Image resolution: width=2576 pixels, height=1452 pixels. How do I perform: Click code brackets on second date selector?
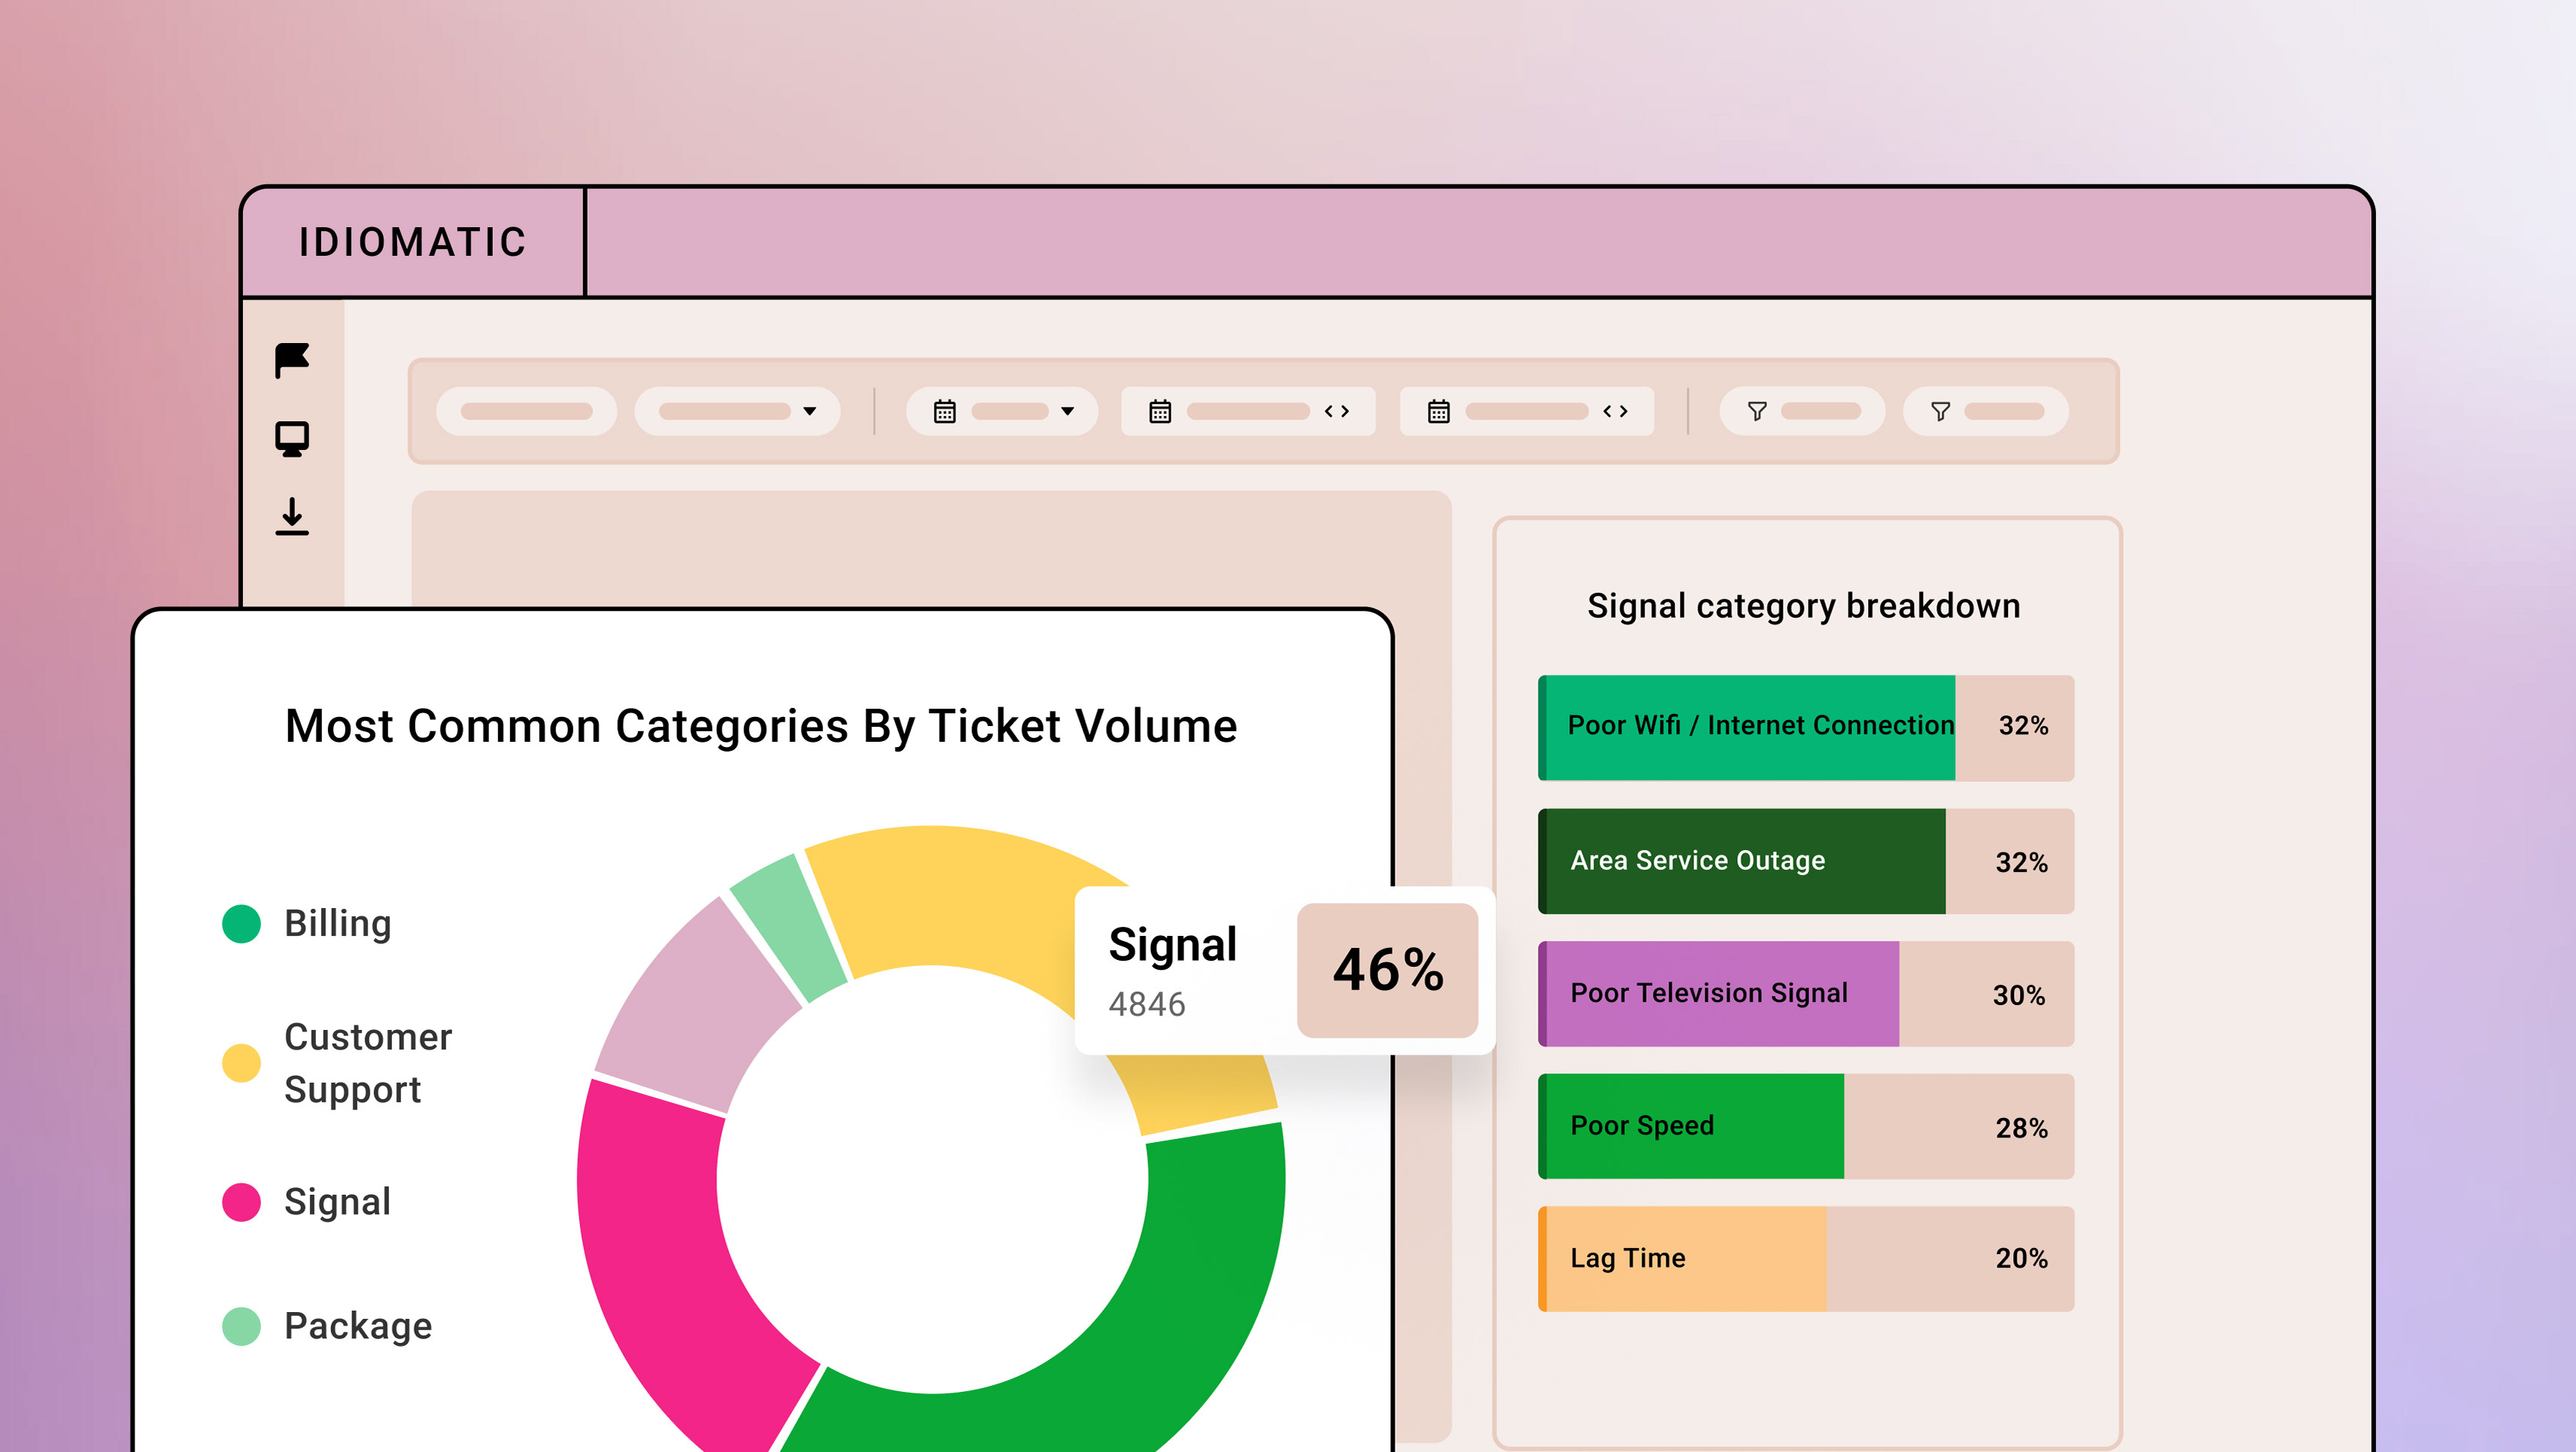(1337, 412)
